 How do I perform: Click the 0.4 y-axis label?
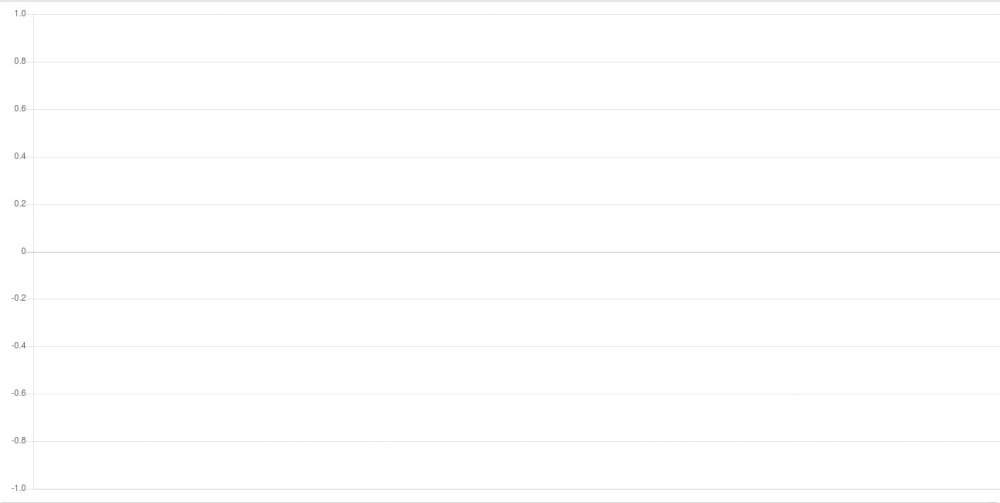pyautogui.click(x=20, y=156)
